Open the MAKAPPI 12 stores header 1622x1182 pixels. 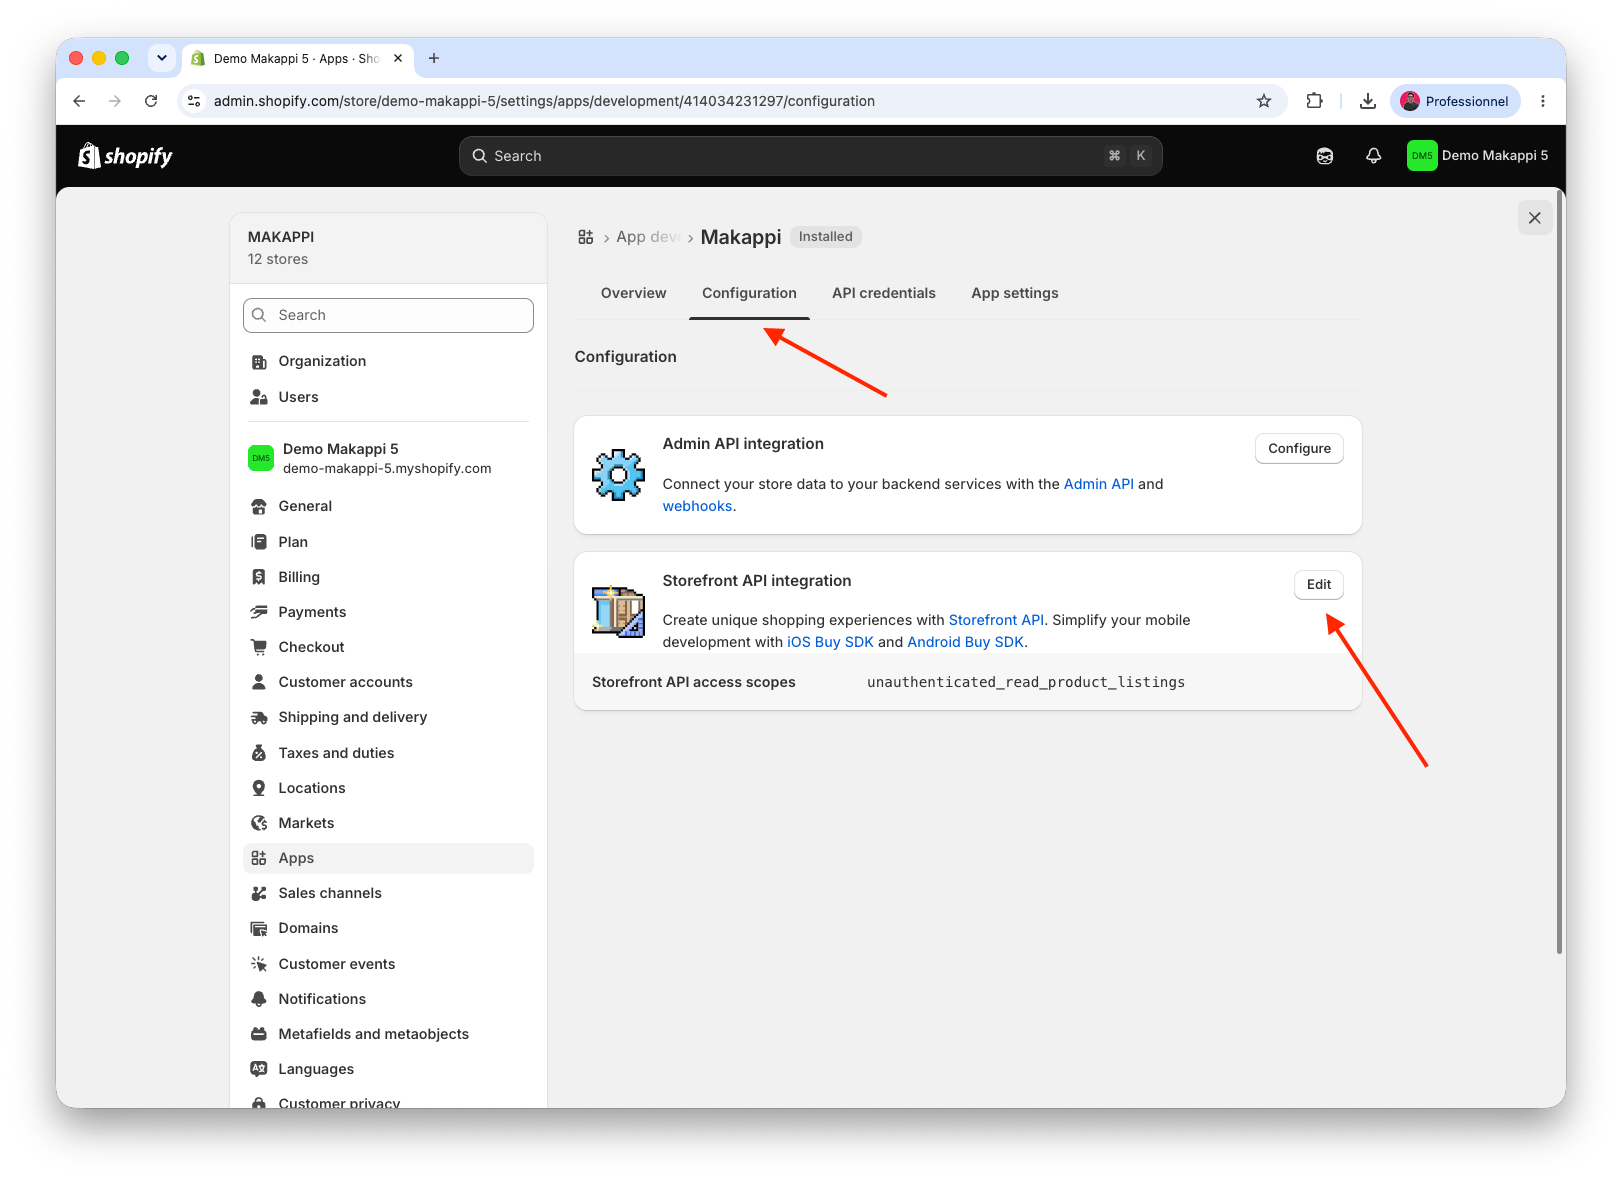tap(388, 248)
